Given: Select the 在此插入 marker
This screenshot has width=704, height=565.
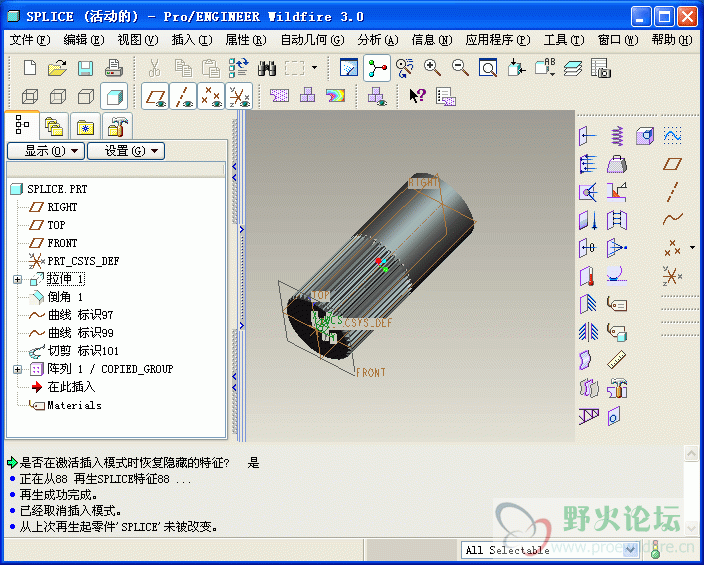Looking at the screenshot, I should 71,387.
